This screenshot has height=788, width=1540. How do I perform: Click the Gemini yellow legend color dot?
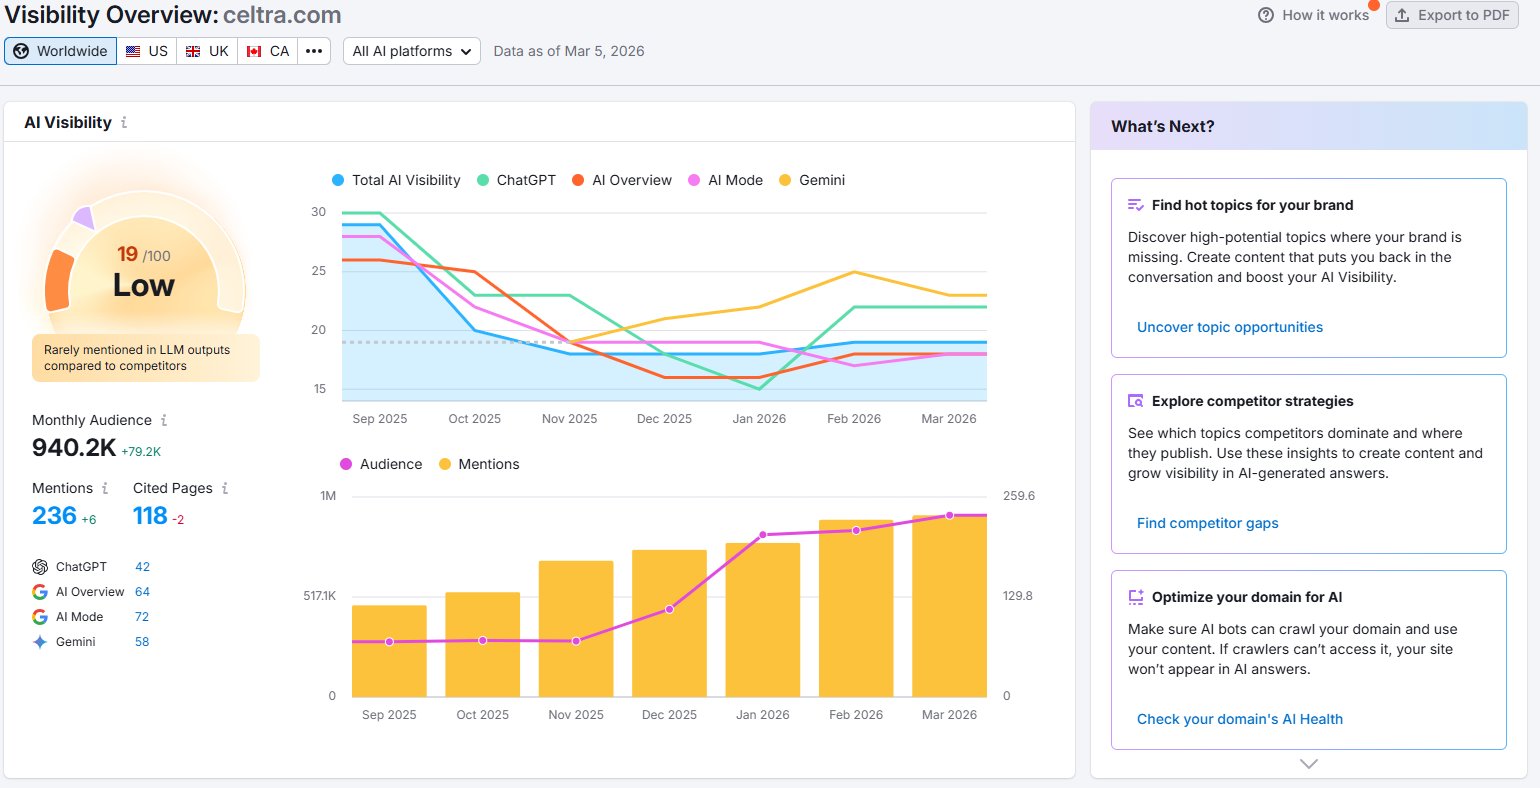tap(785, 180)
